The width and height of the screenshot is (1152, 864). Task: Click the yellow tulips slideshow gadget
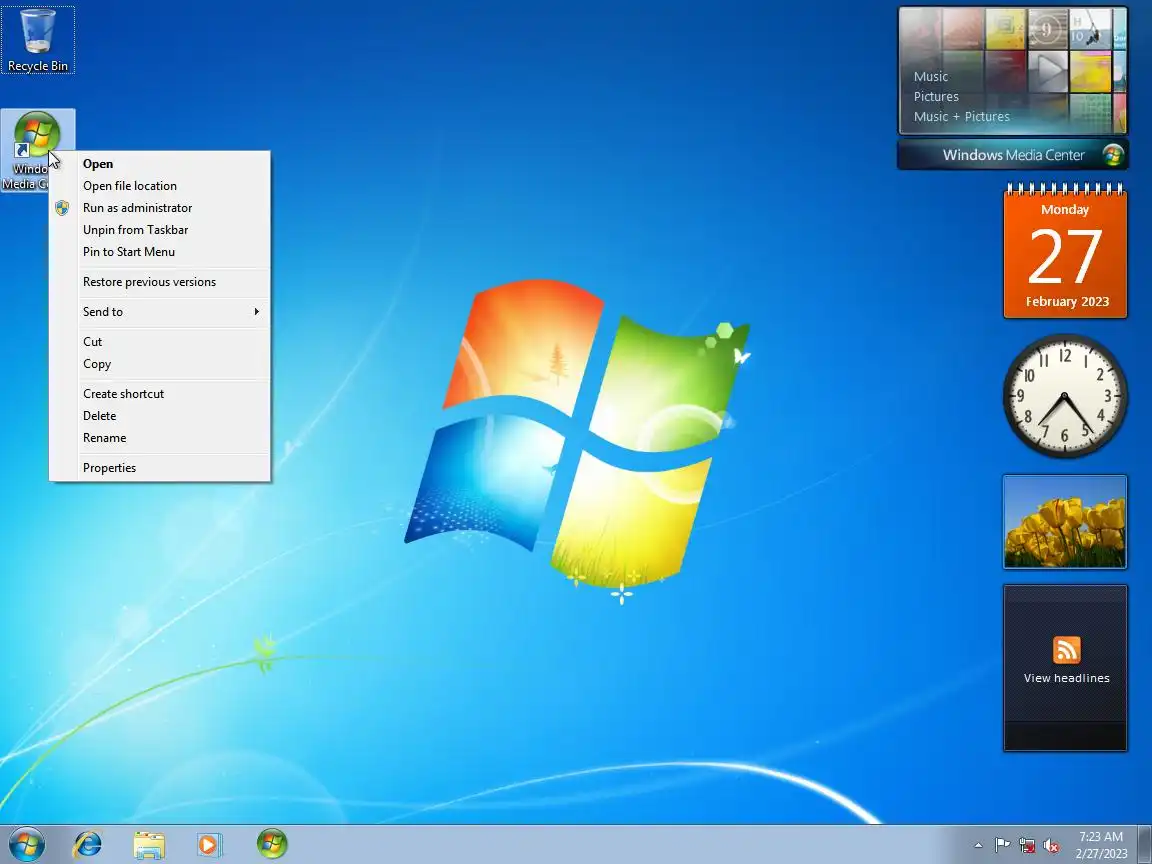[1065, 522]
